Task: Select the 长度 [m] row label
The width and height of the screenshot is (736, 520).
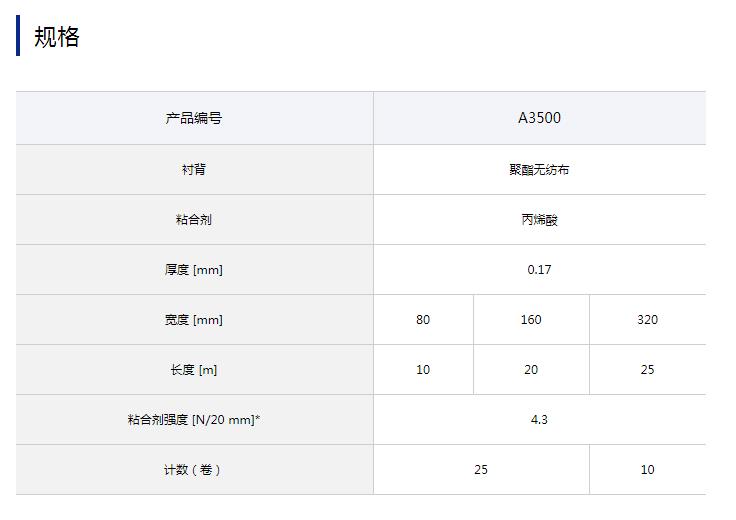Action: pos(194,370)
